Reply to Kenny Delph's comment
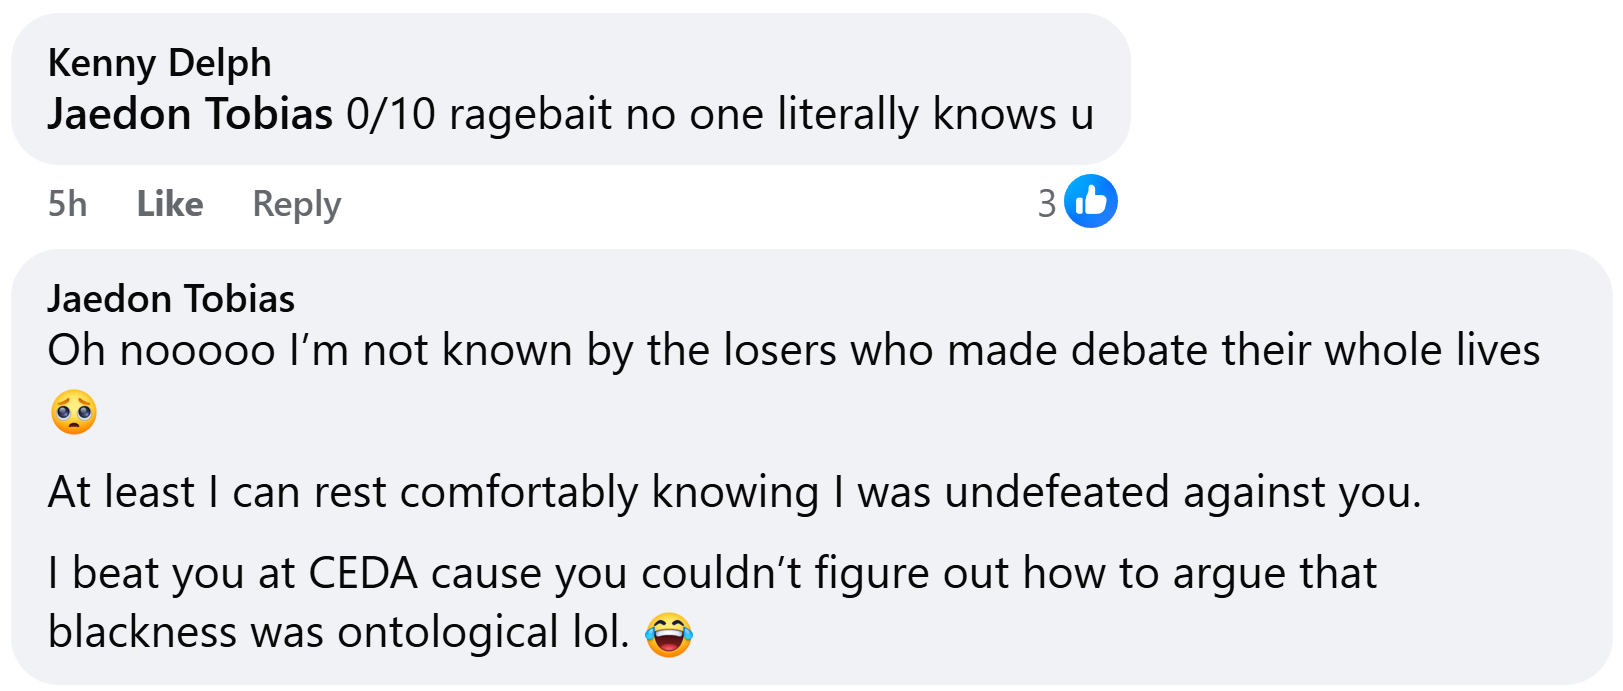Viewport: 1623px width, 691px height. [296, 204]
